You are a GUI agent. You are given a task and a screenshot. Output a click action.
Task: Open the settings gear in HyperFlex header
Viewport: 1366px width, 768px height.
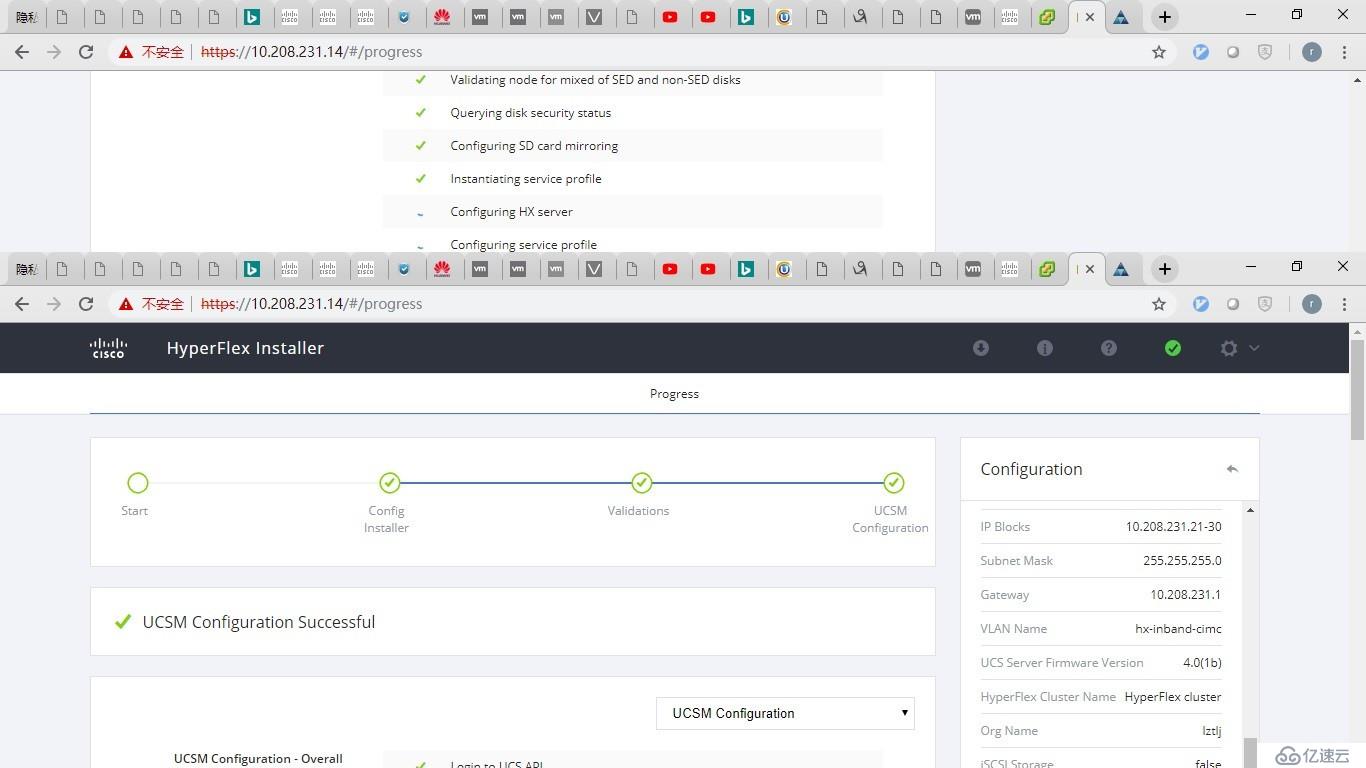(x=1229, y=348)
